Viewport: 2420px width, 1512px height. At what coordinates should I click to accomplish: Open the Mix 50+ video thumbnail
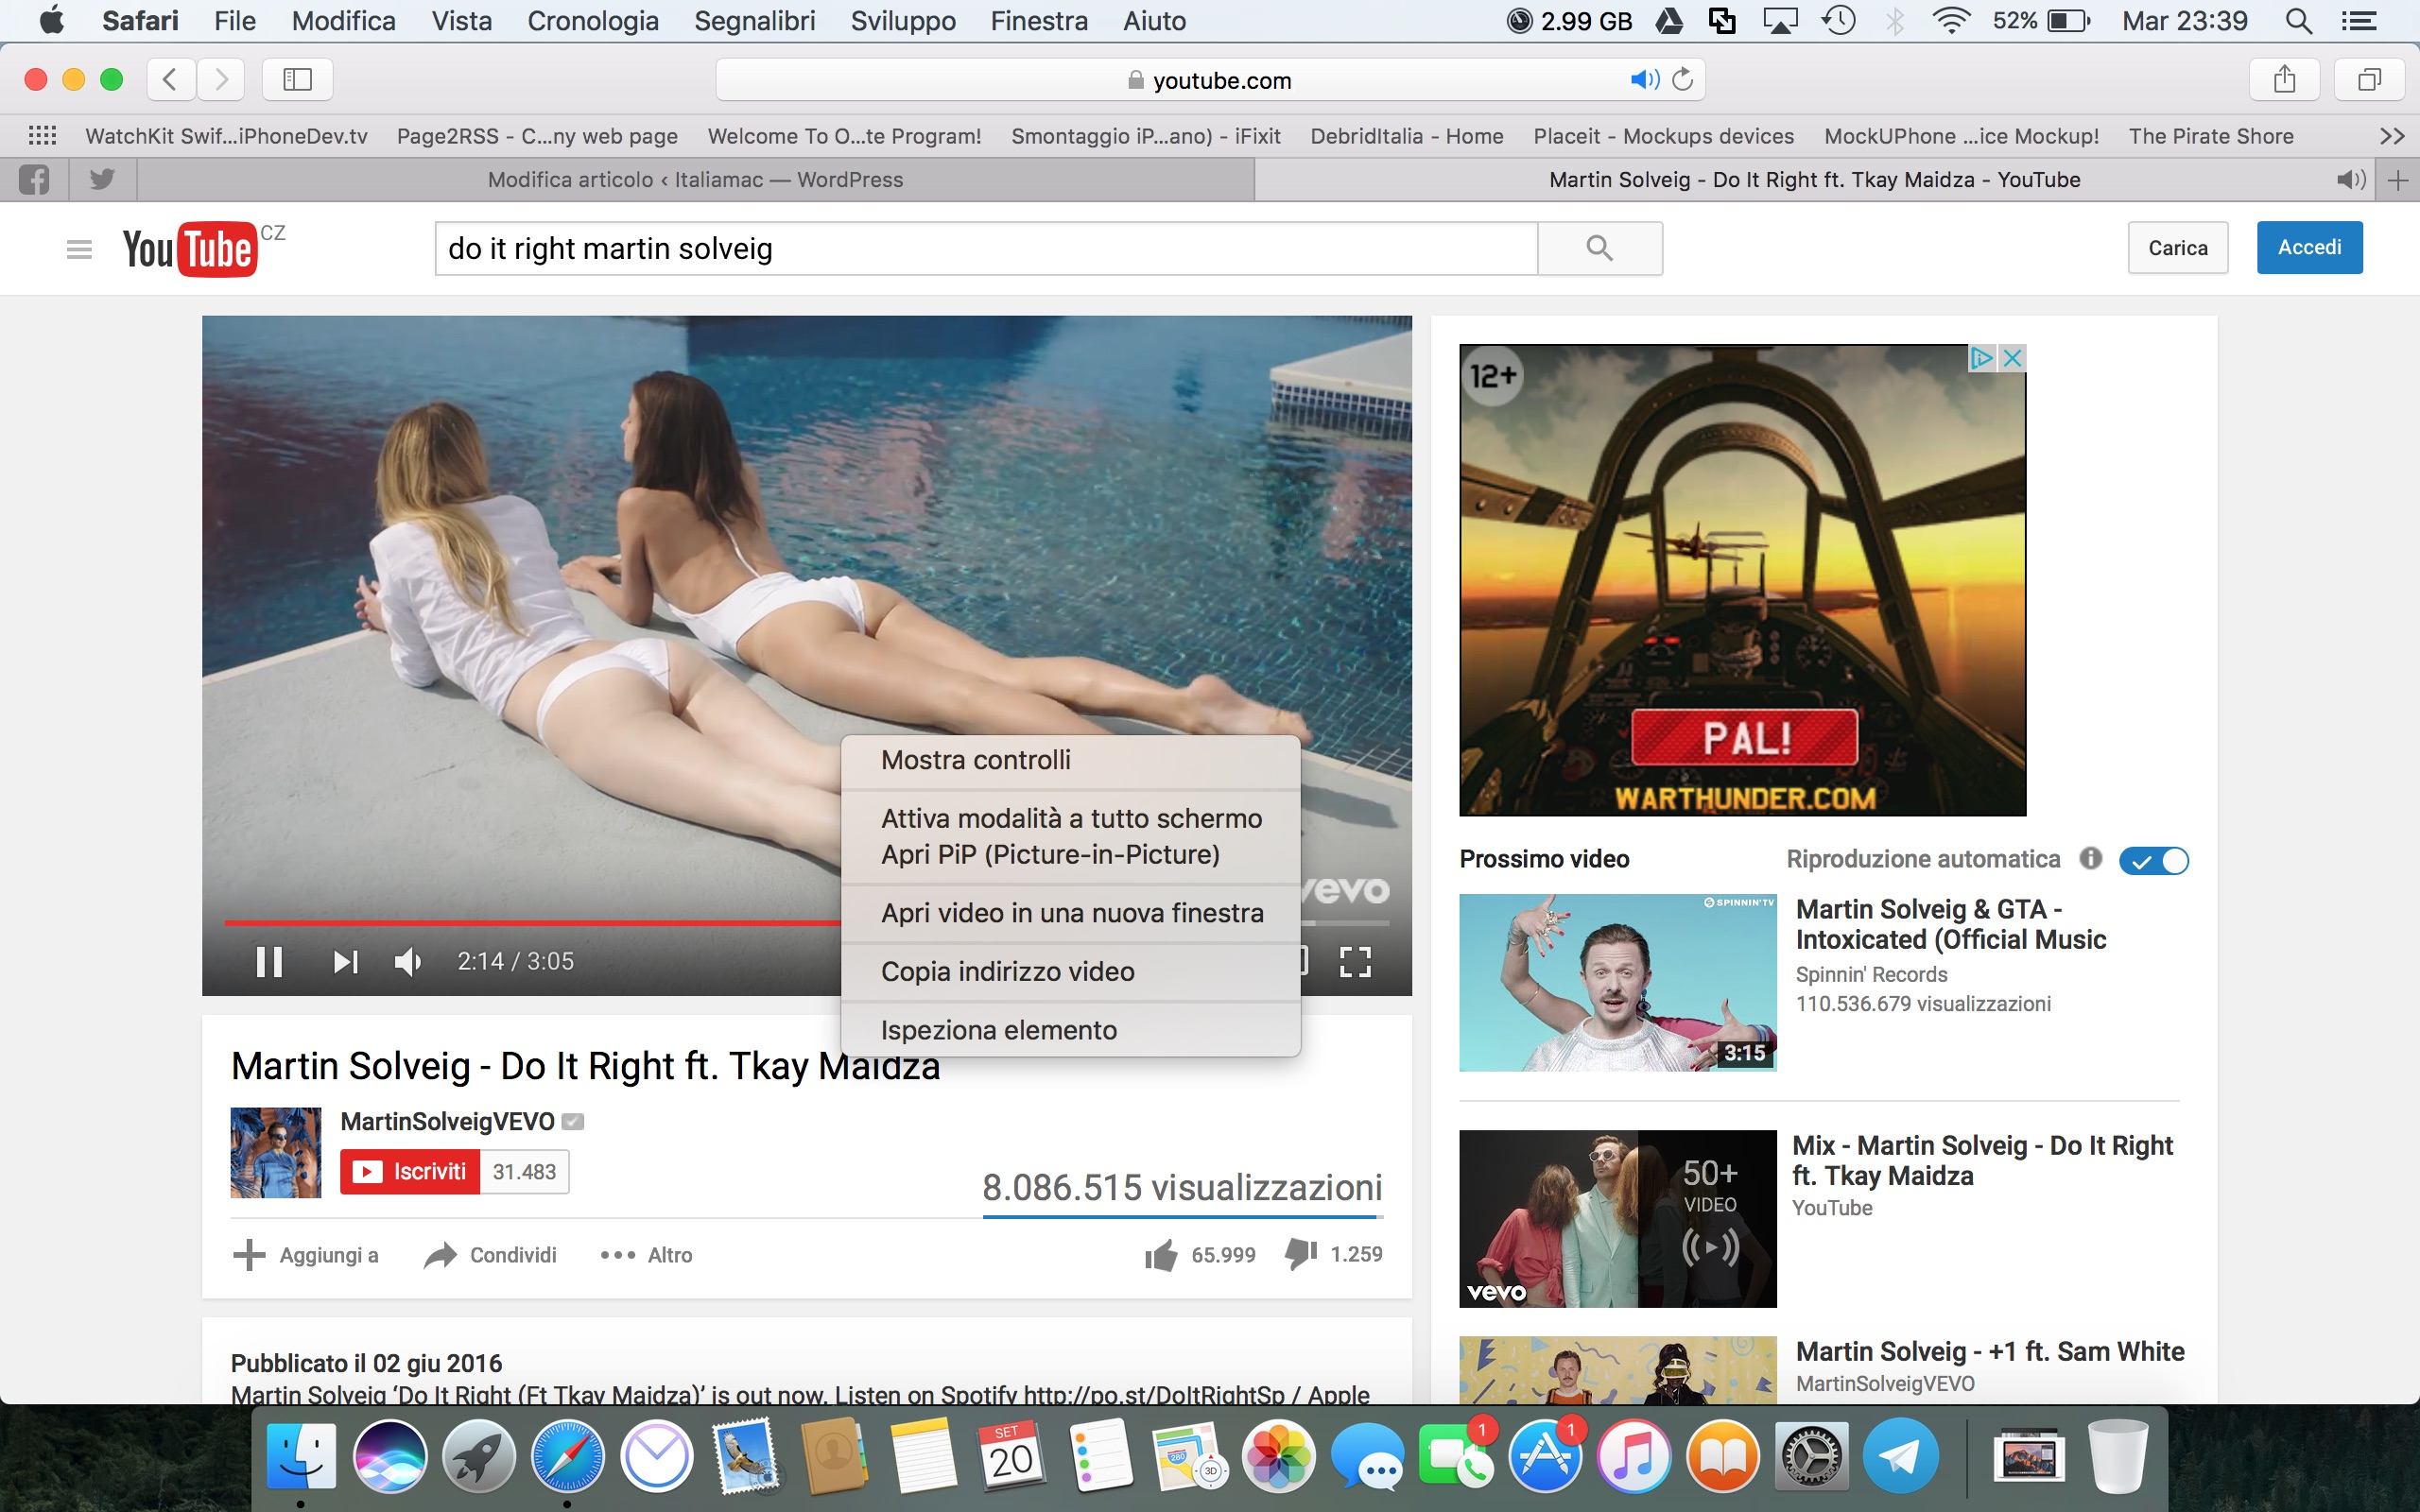point(1617,1218)
